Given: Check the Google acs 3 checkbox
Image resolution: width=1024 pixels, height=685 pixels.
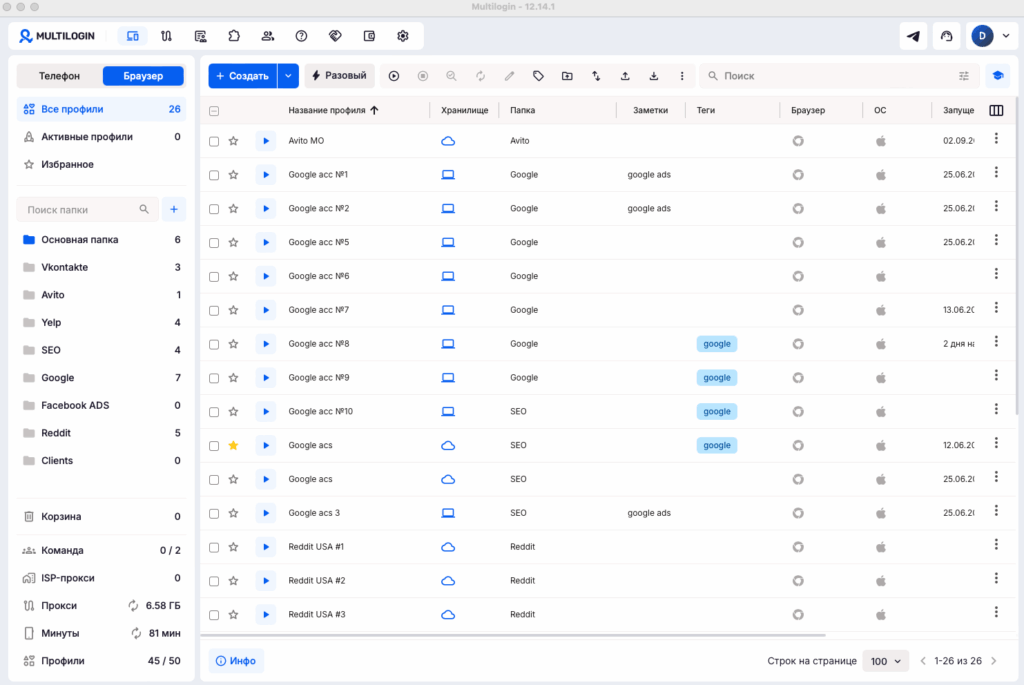Looking at the screenshot, I should (214, 514).
